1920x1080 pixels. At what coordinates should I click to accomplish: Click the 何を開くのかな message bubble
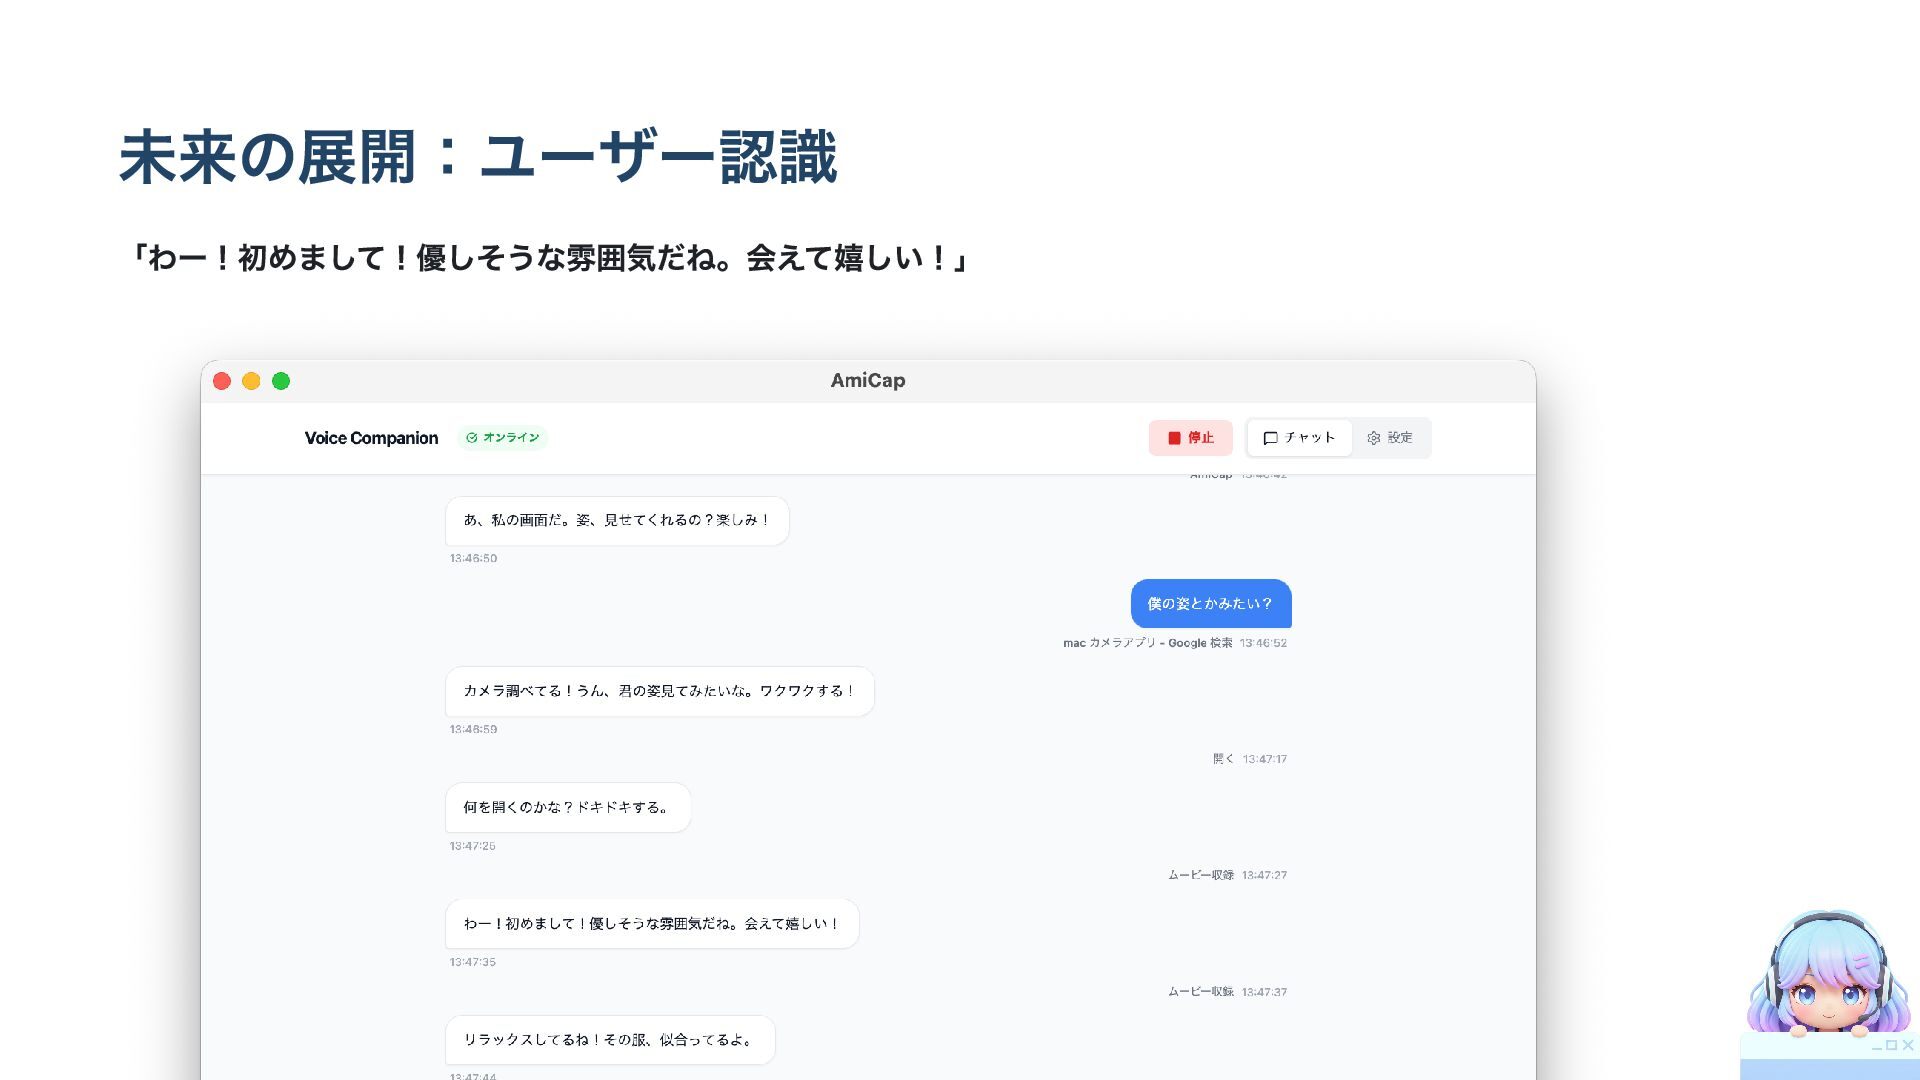pos(567,807)
